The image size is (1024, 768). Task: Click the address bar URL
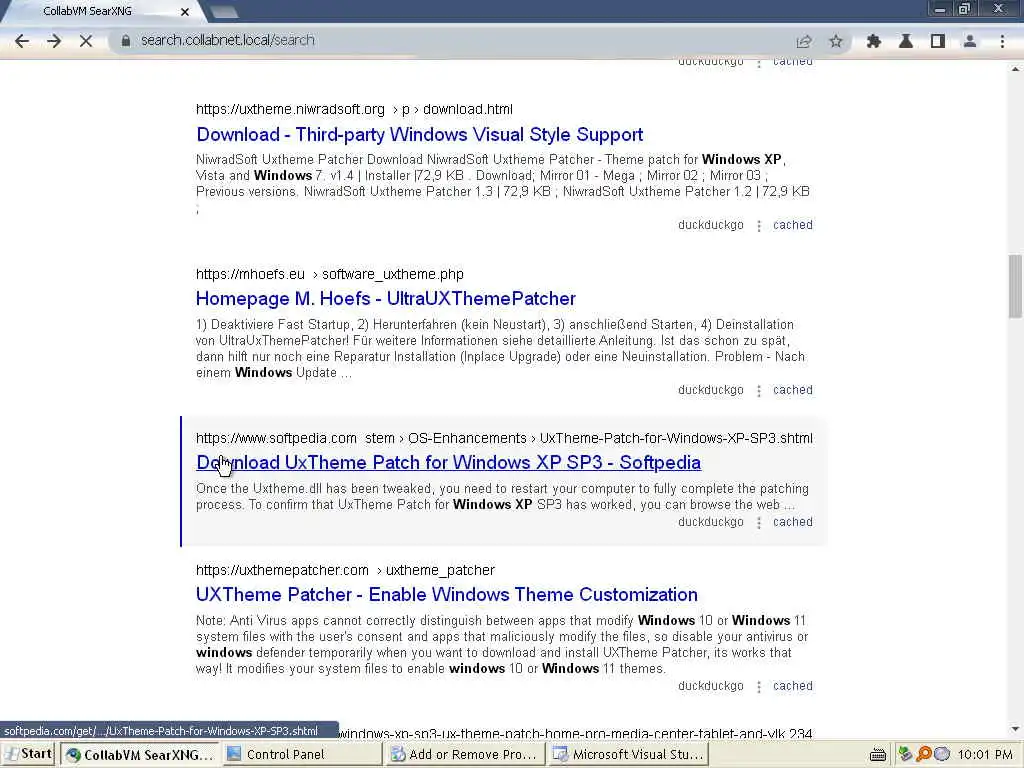(228, 40)
